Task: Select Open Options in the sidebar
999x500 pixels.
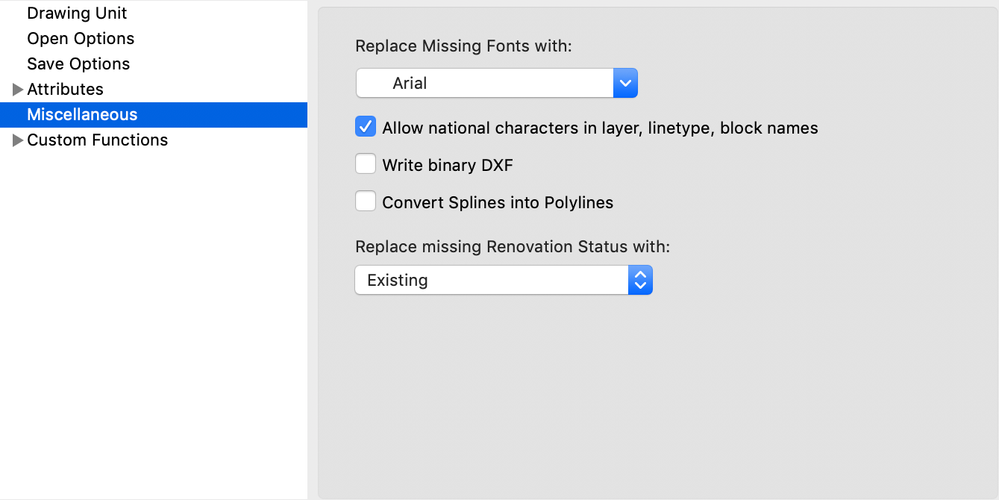Action: click(x=80, y=38)
